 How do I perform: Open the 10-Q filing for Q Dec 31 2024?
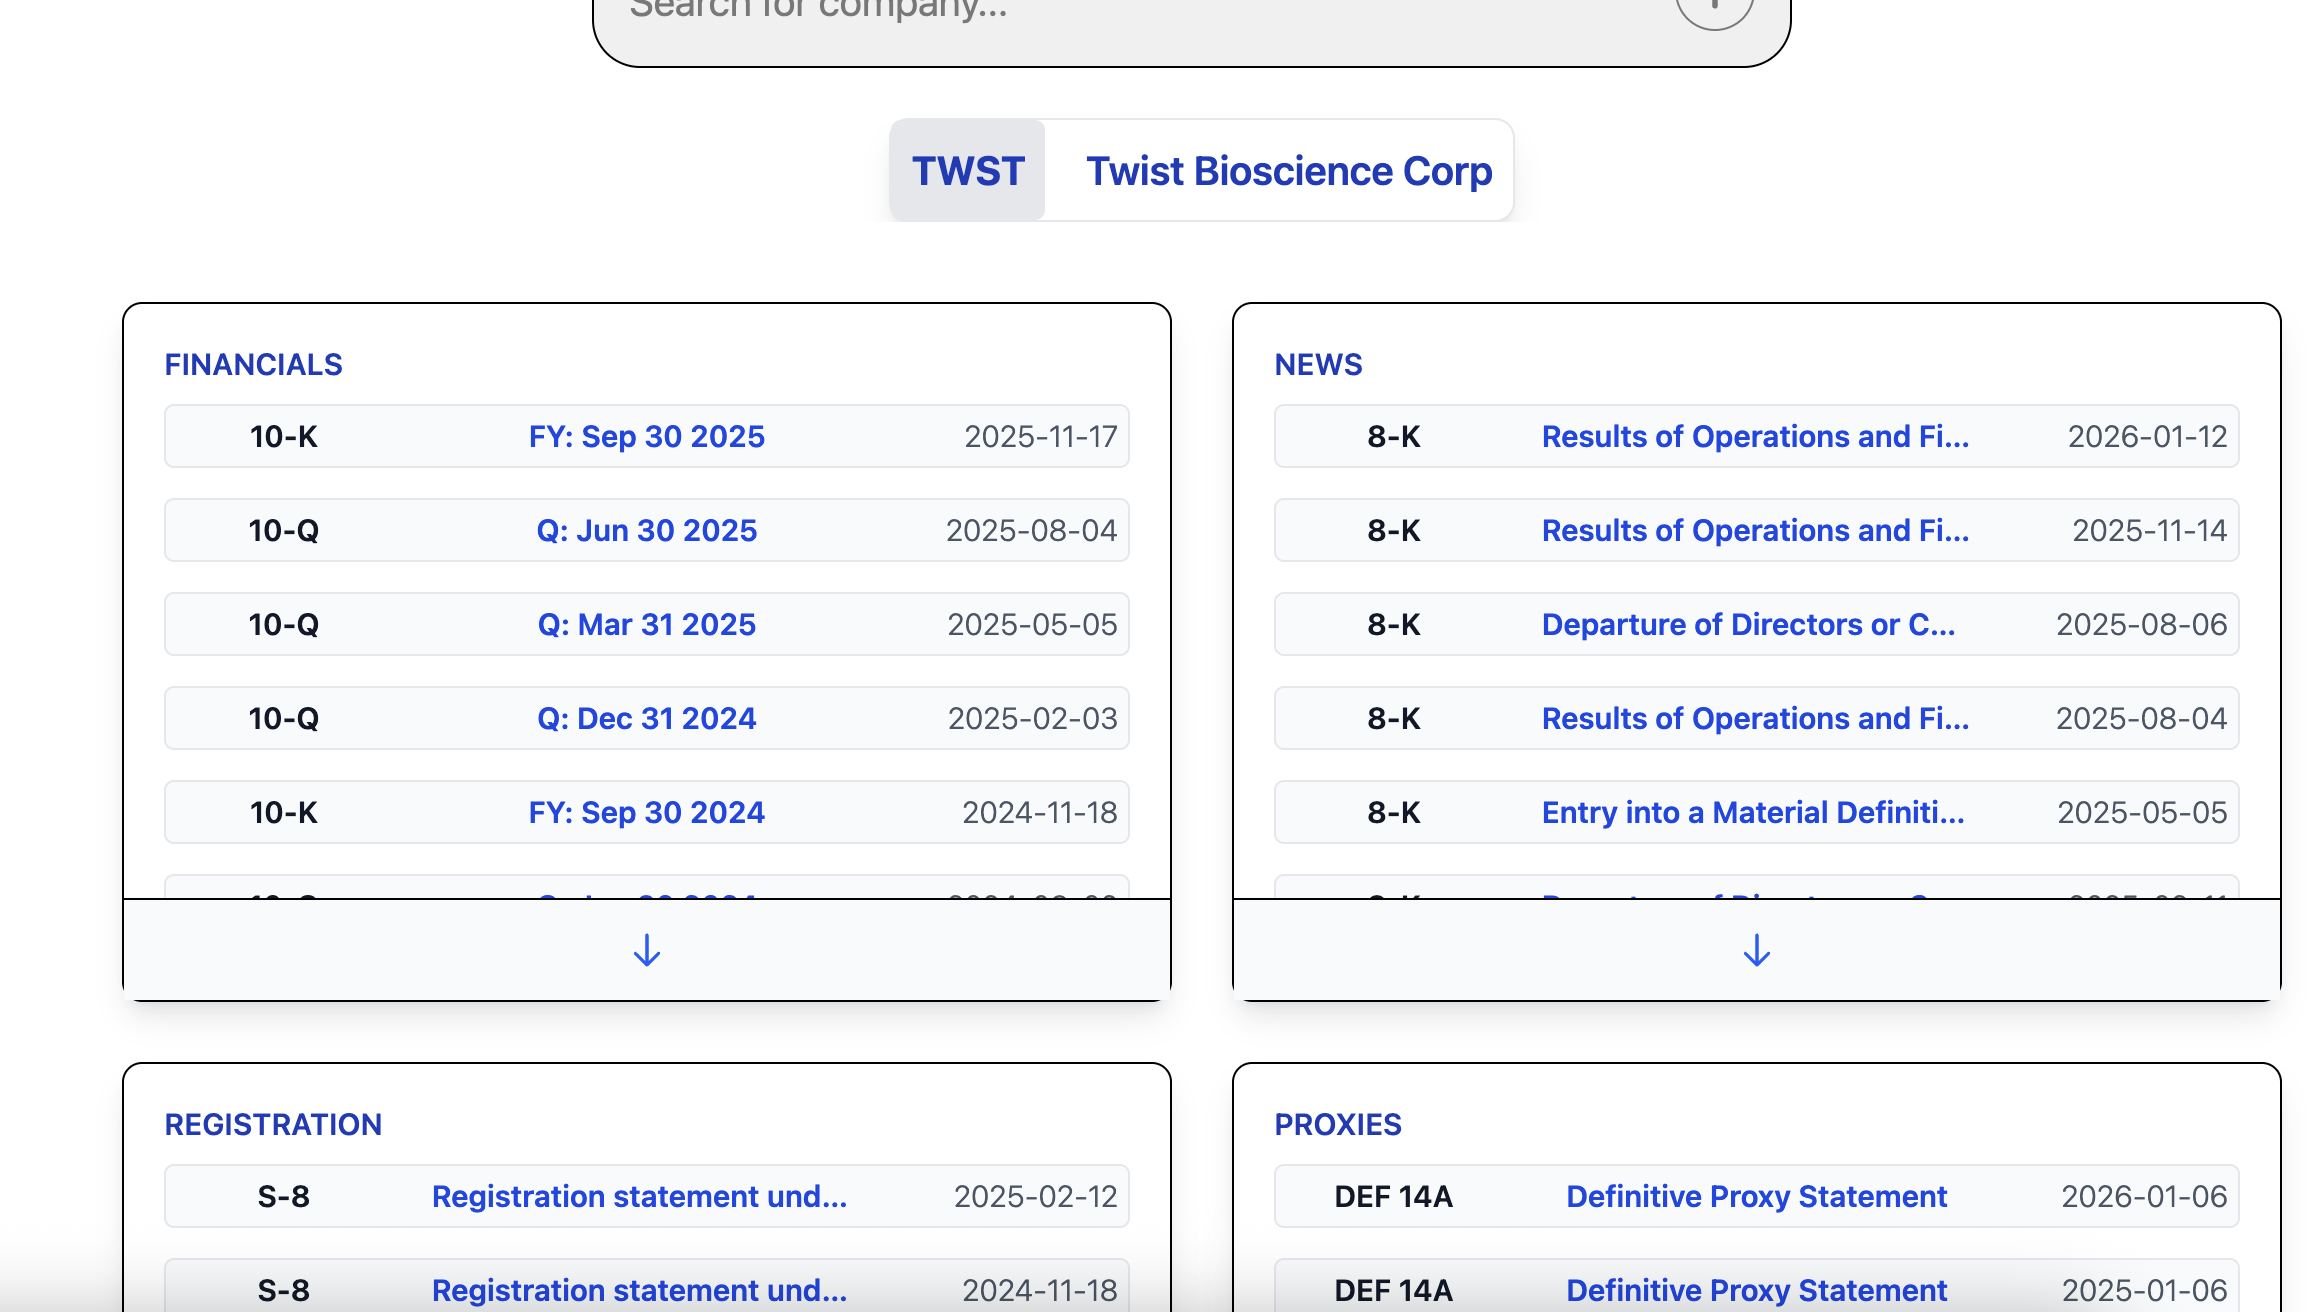click(646, 718)
